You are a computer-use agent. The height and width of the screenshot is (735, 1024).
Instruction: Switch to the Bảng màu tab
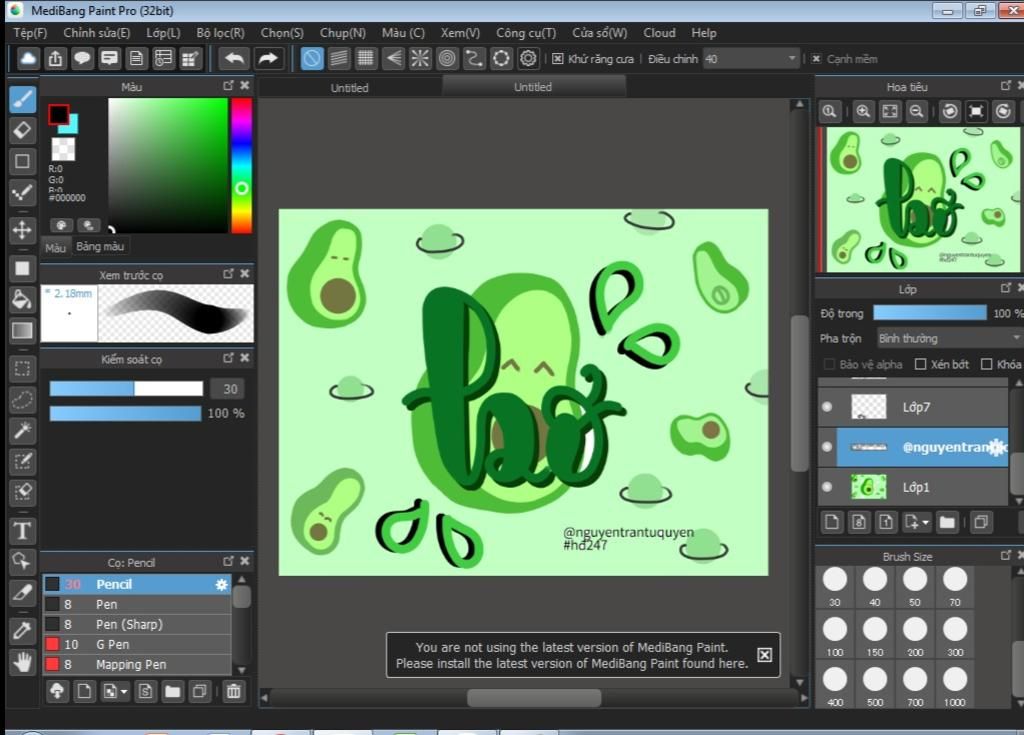(100, 246)
